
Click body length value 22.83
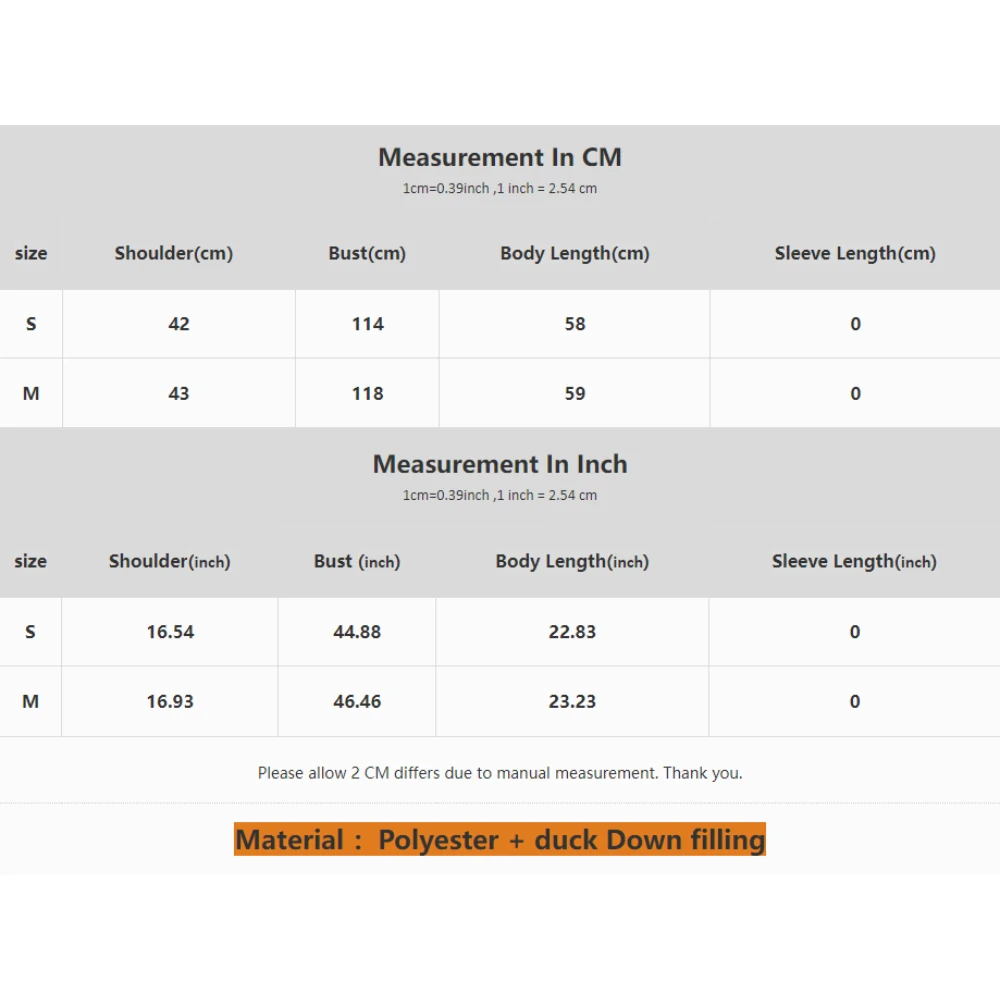pyautogui.click(x=572, y=632)
